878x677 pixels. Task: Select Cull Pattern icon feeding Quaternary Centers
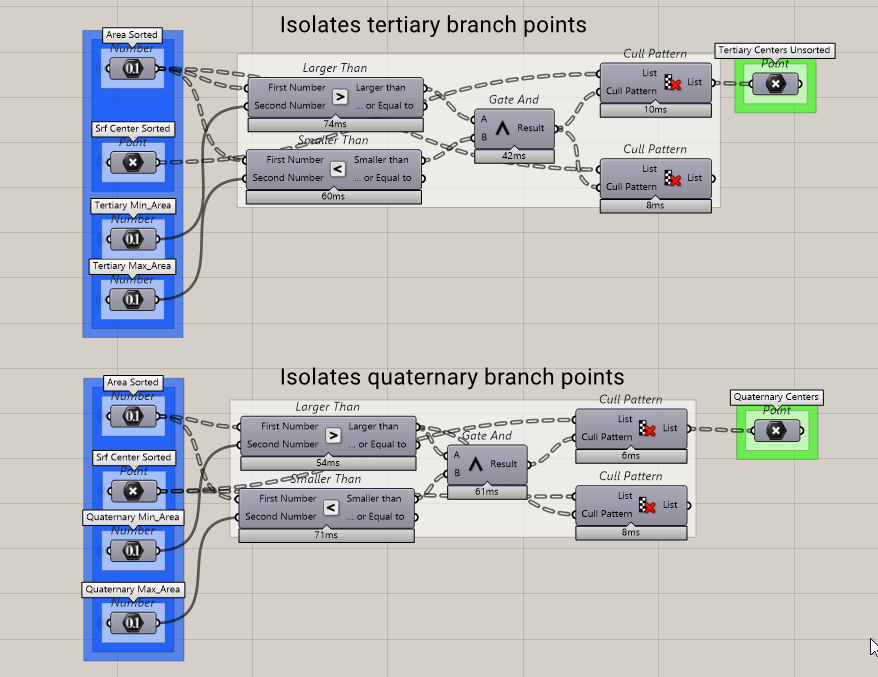click(648, 428)
